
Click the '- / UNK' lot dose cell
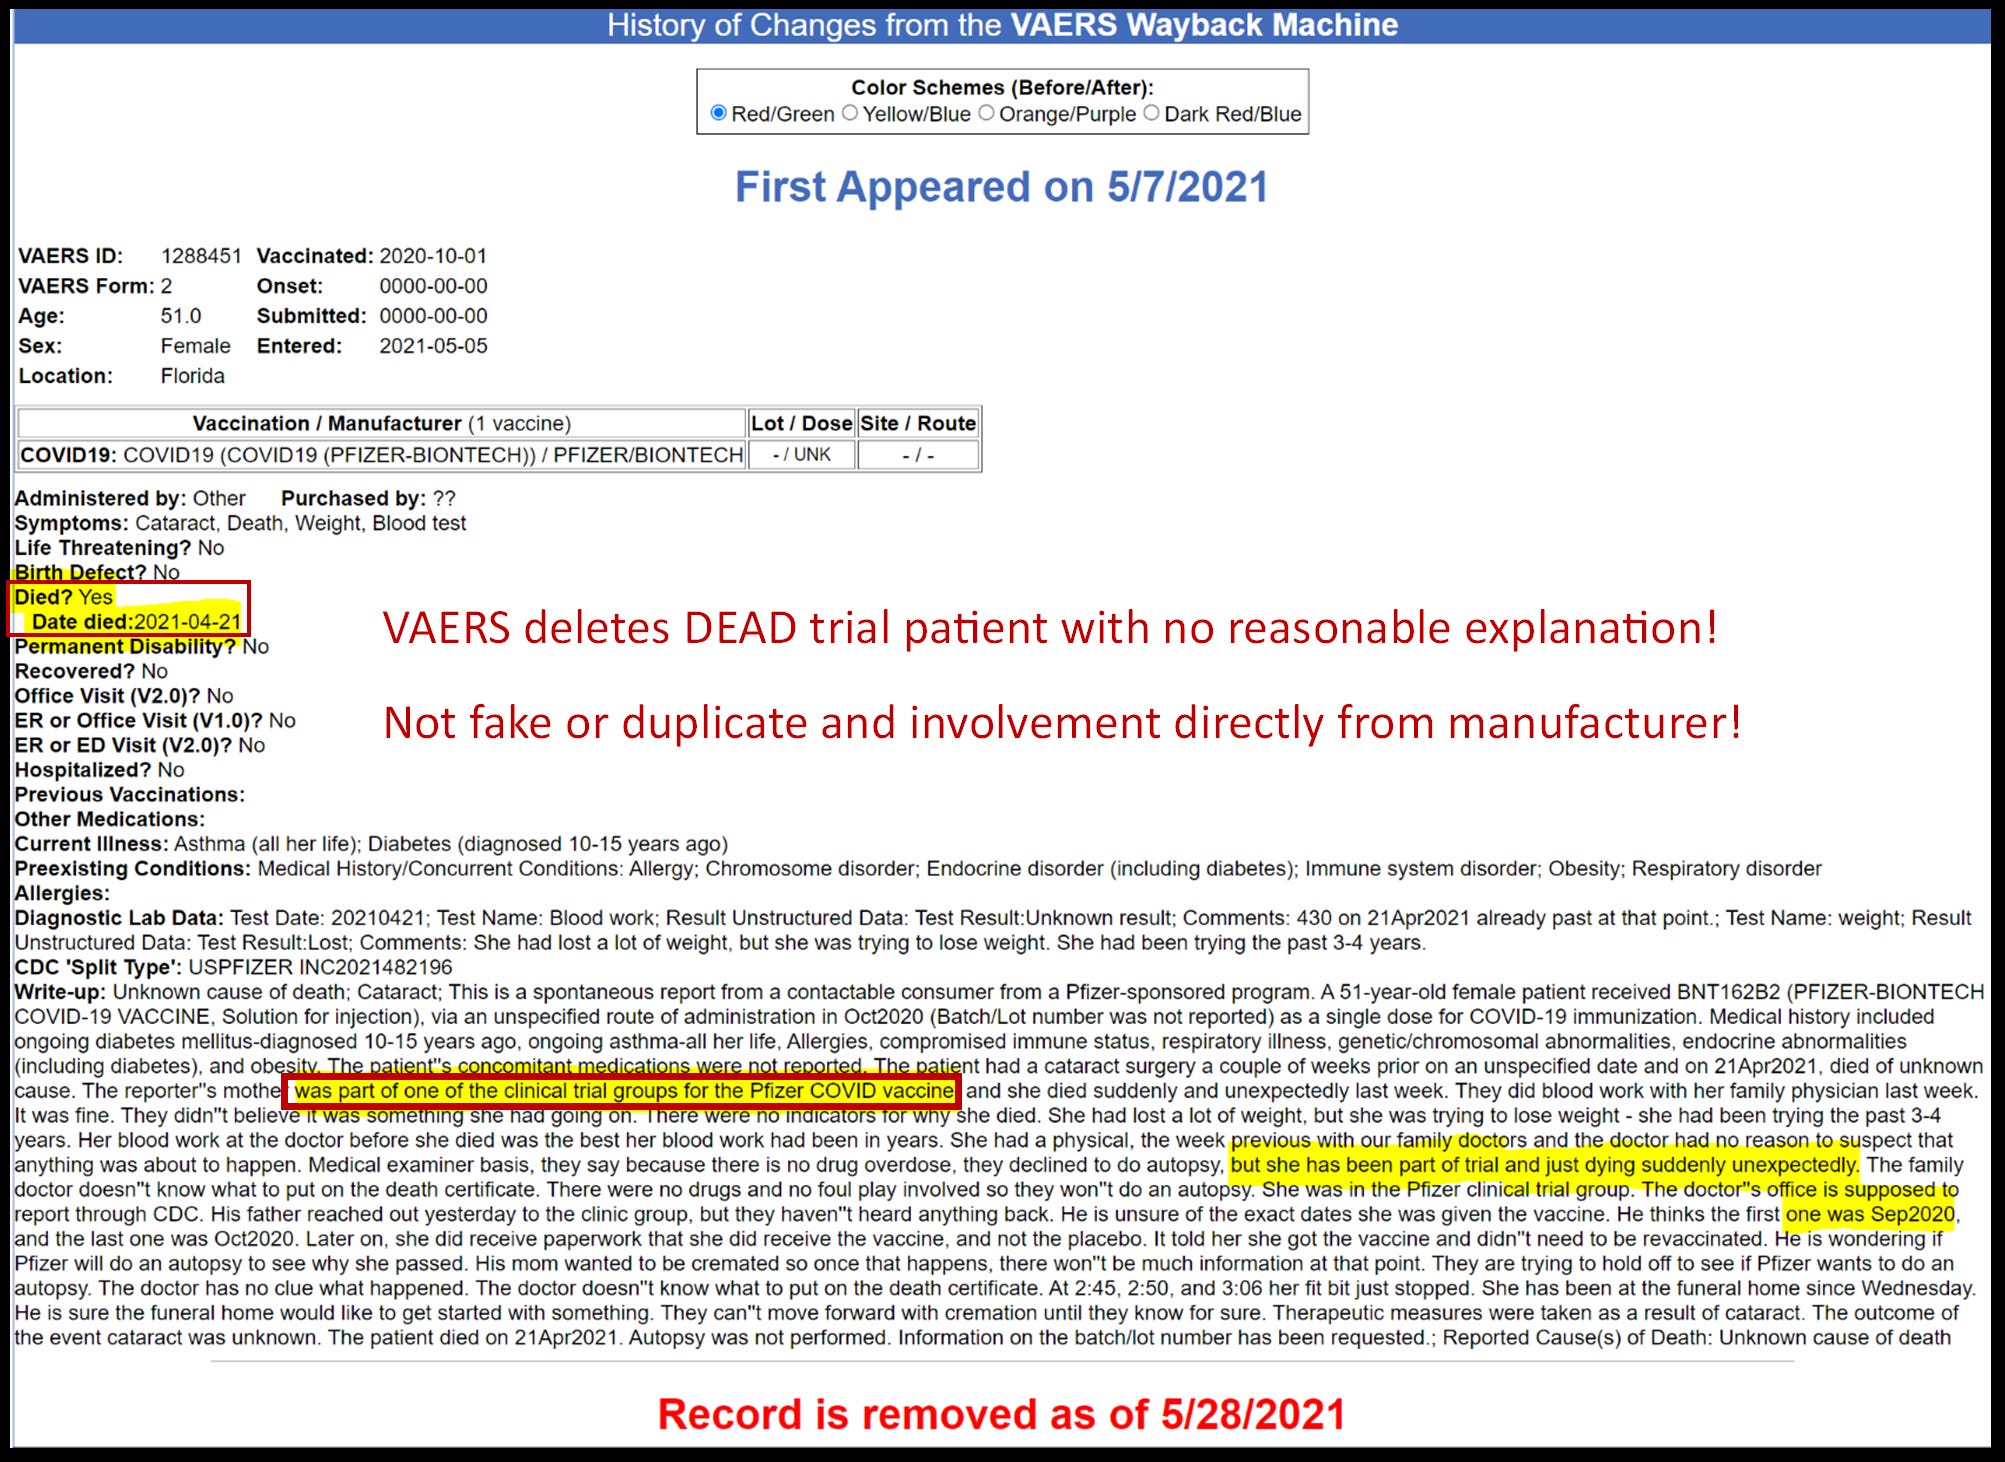pos(802,455)
